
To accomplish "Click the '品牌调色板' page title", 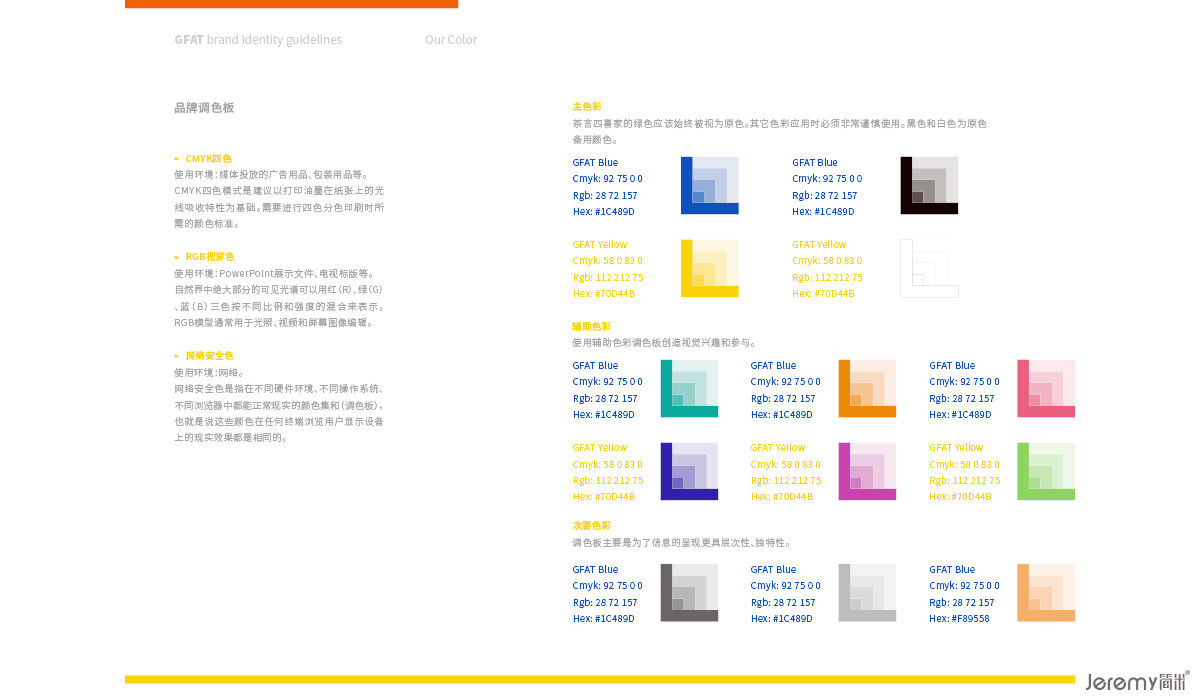I will coord(204,108).
